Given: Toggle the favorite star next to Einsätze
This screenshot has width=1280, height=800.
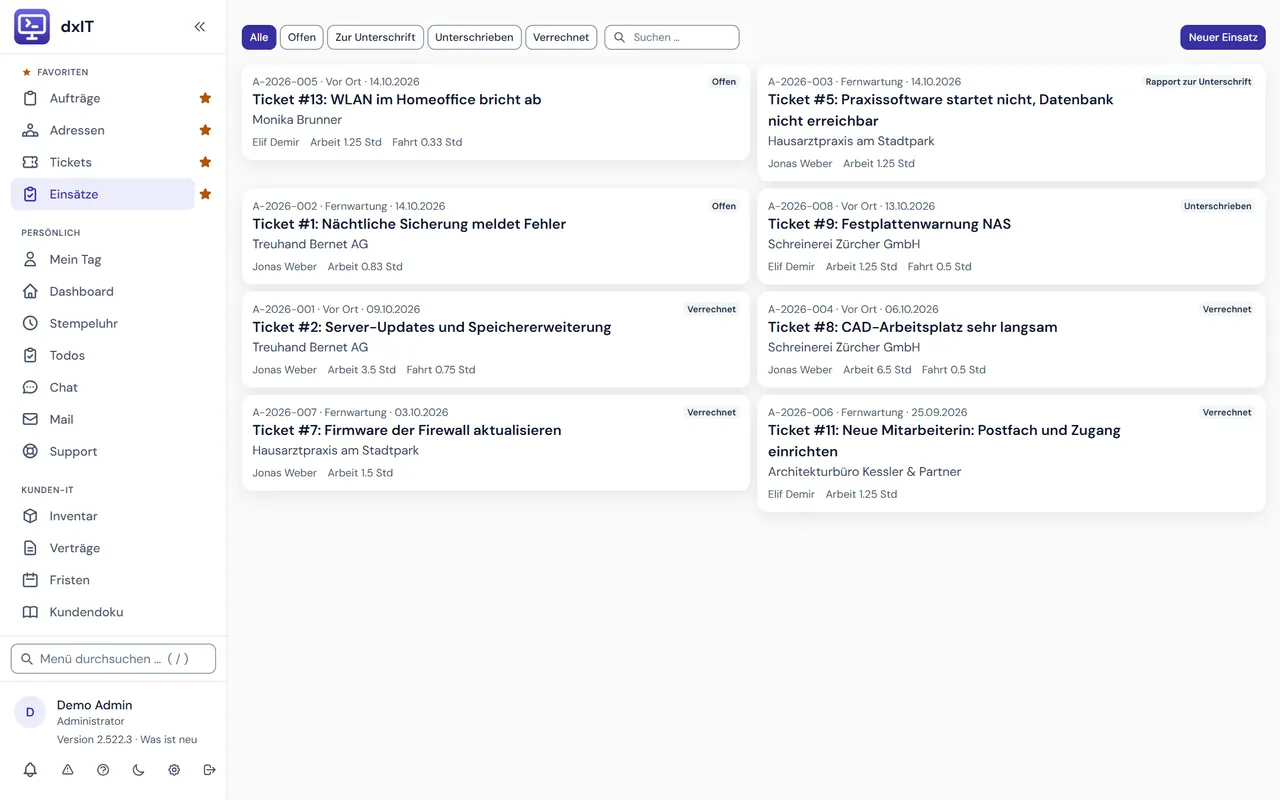Looking at the screenshot, I should [205, 194].
